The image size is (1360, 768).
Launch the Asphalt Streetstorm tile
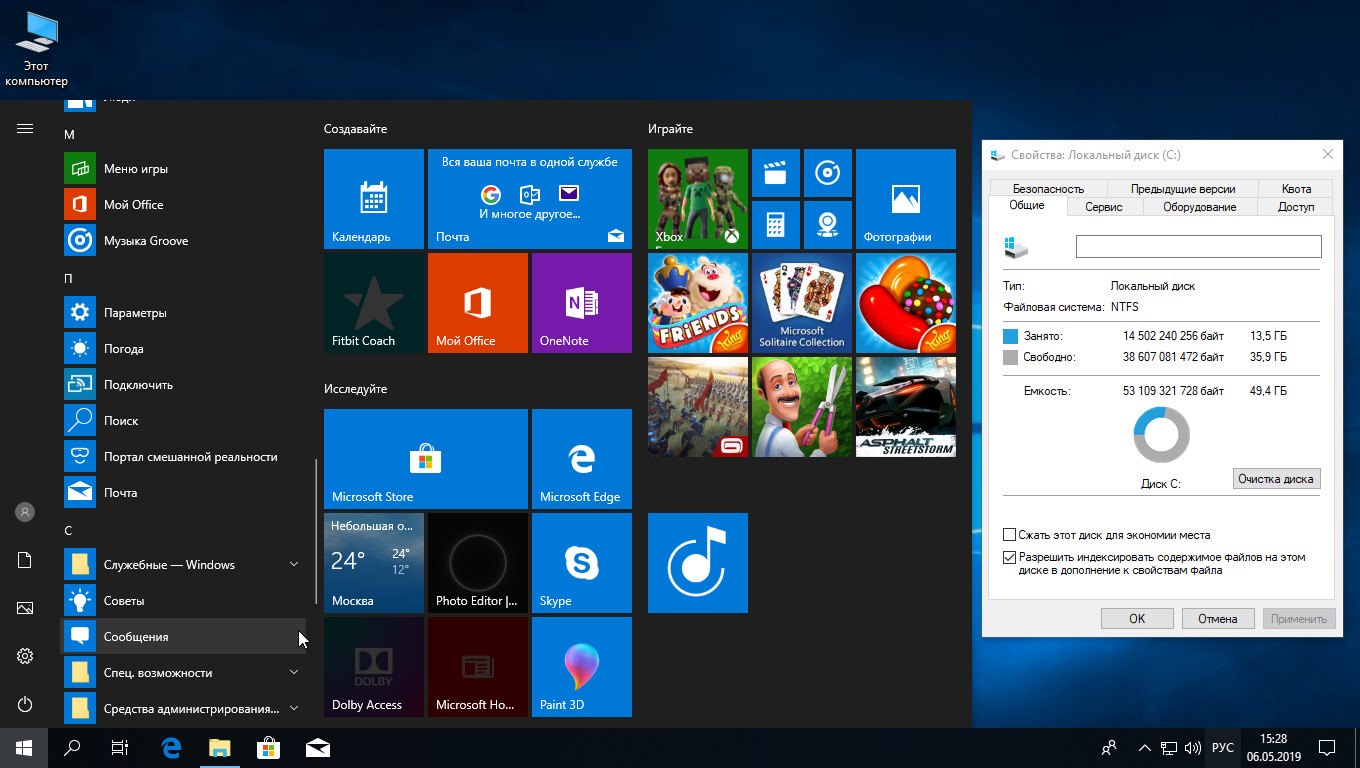tap(906, 407)
